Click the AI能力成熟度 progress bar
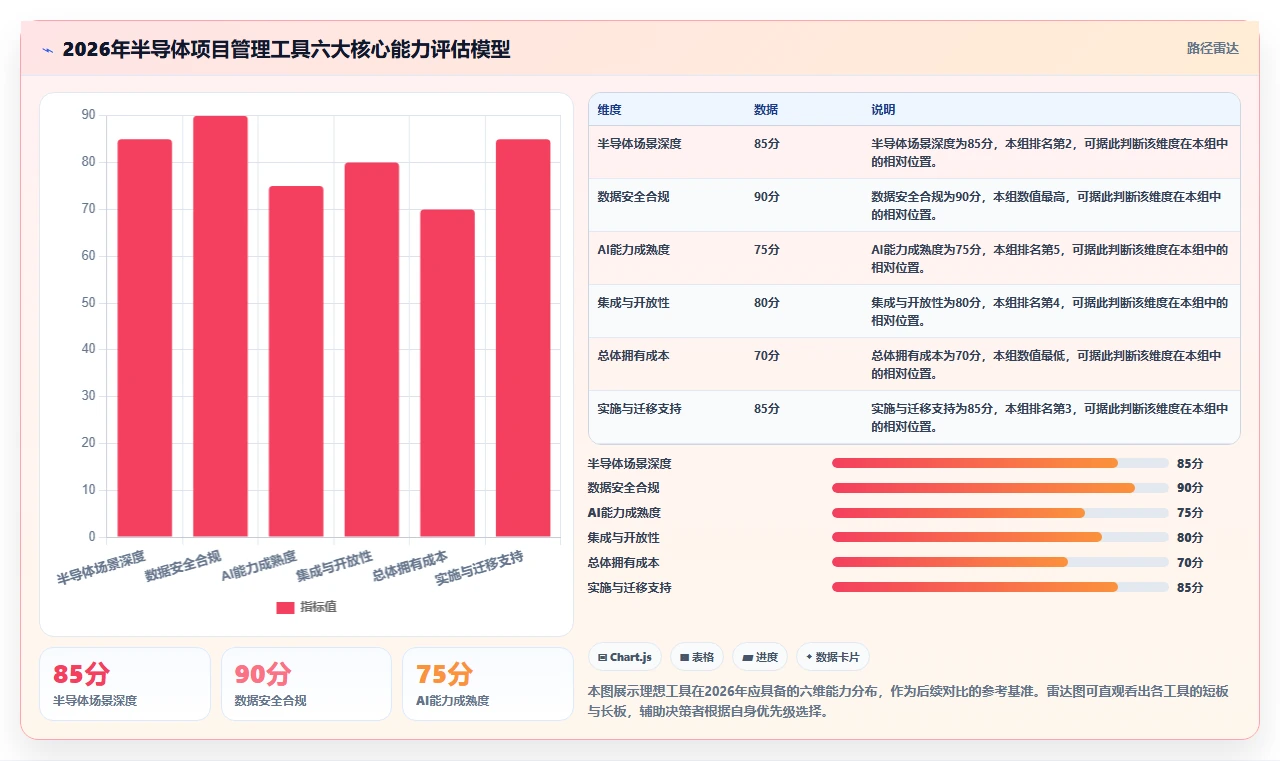 [1000, 513]
